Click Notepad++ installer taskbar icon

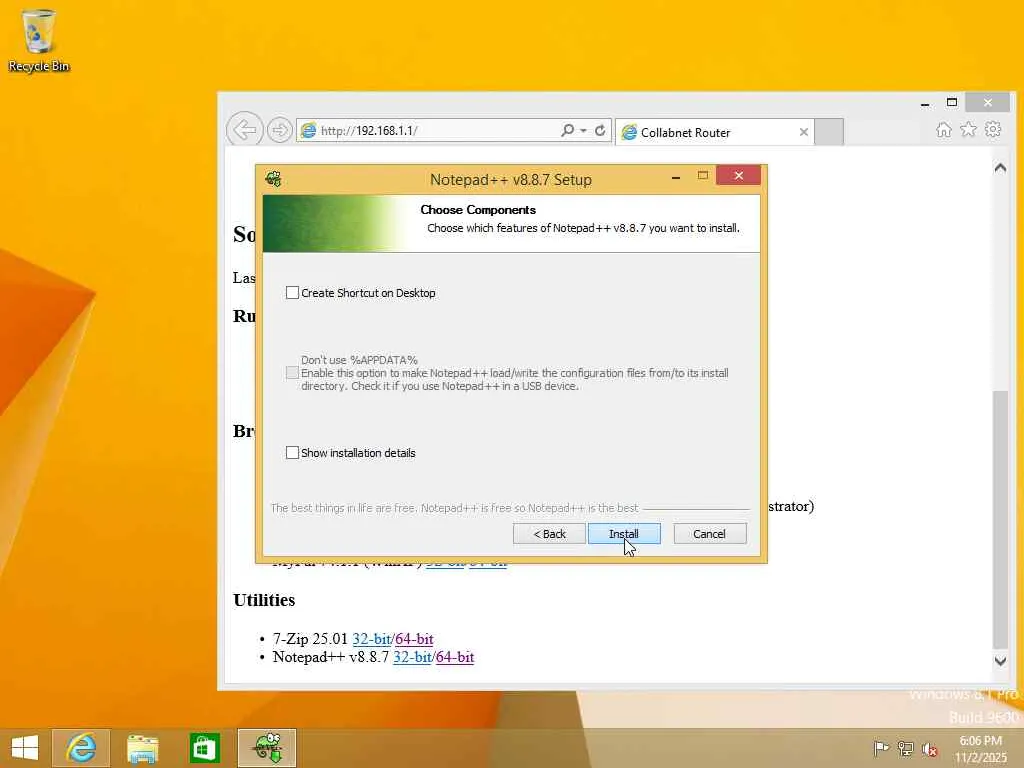(x=267, y=748)
